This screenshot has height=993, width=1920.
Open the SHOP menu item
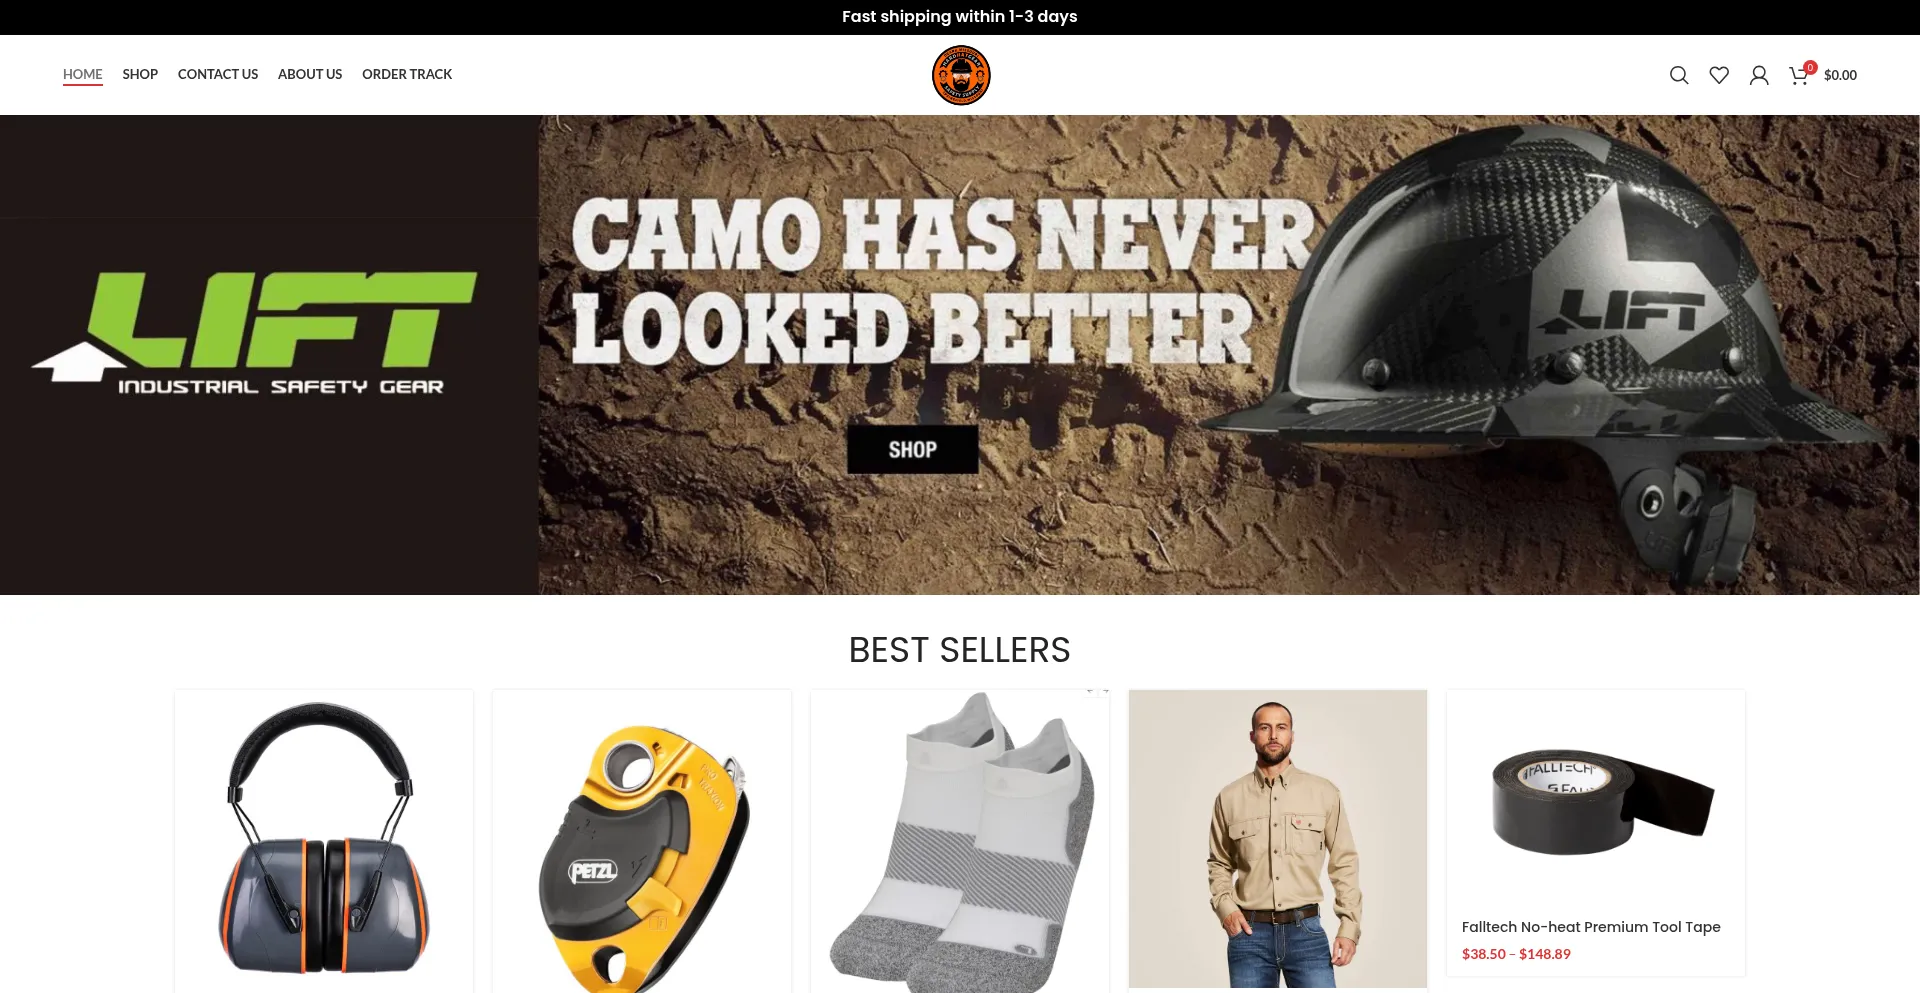click(x=140, y=74)
